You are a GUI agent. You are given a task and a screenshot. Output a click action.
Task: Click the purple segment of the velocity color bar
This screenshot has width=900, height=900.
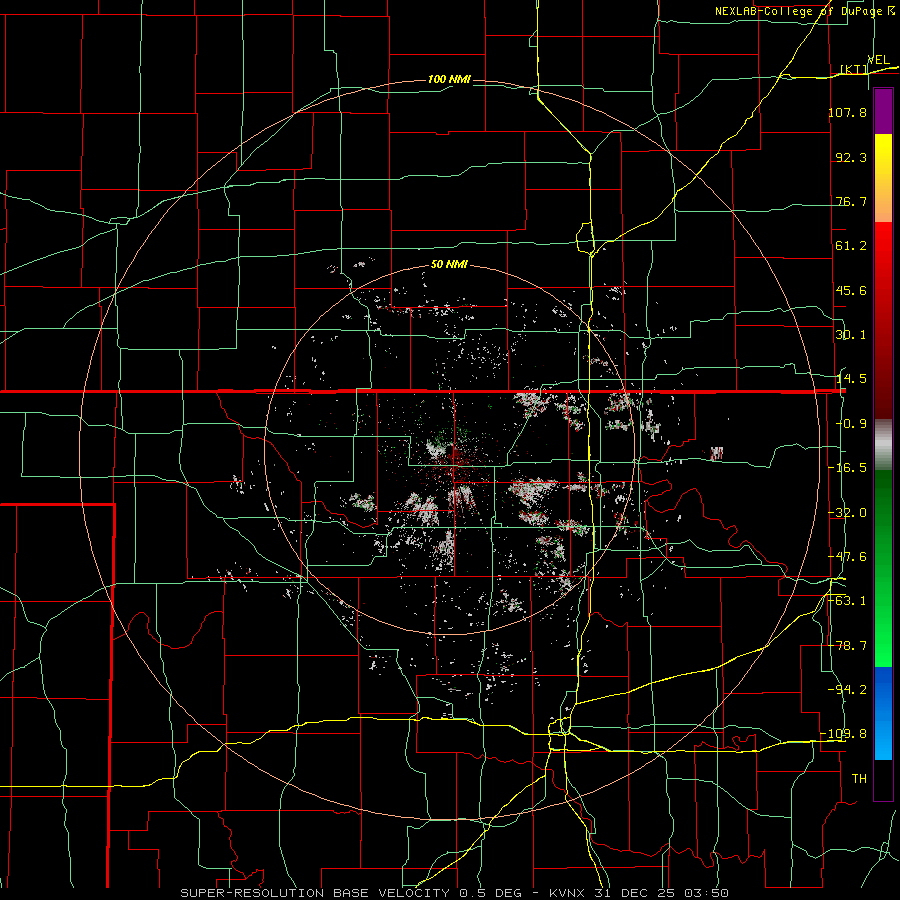pos(883,112)
